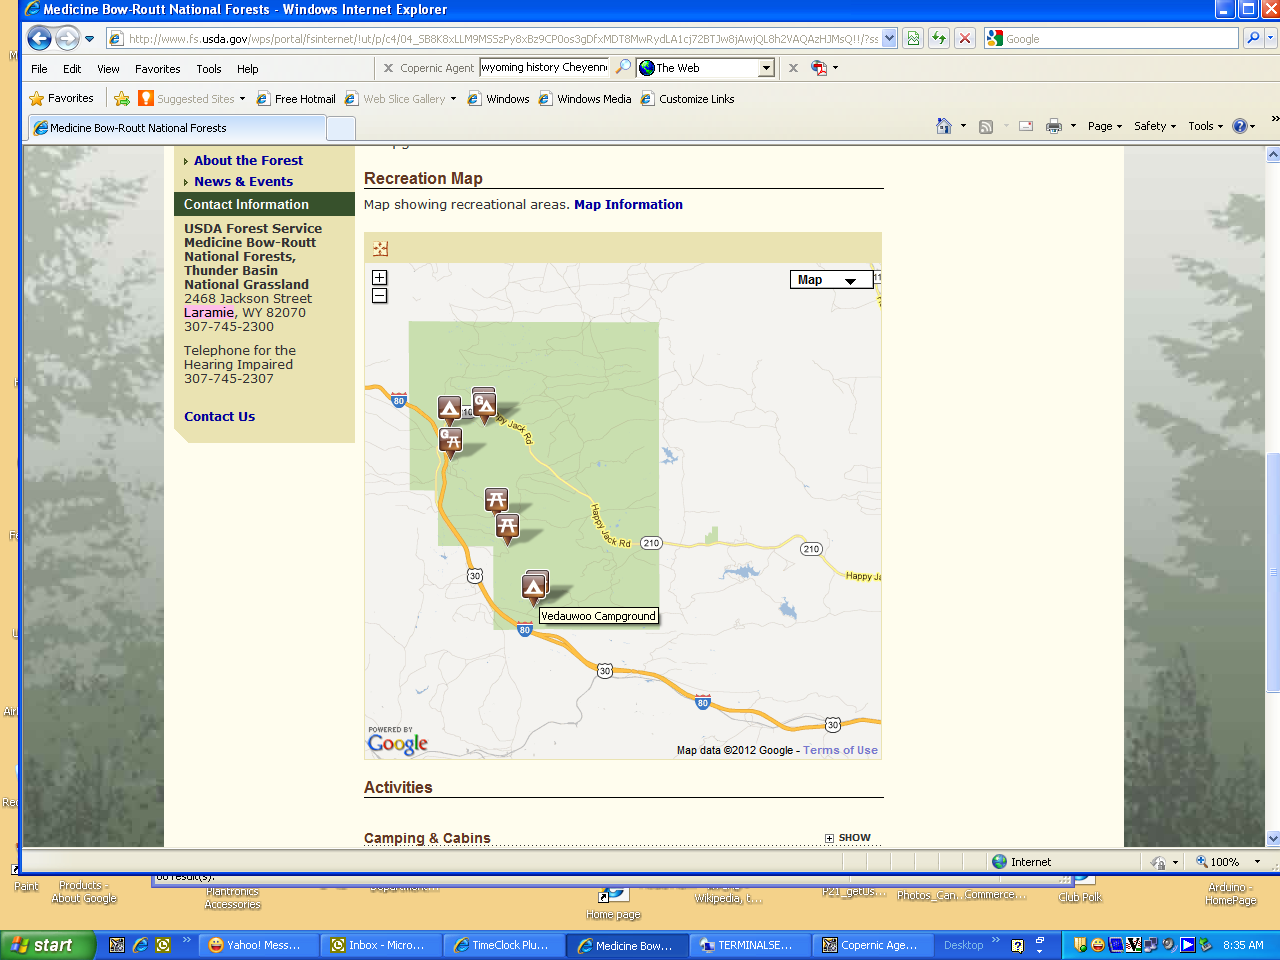Open the Map type dropdown
Image resolution: width=1280 pixels, height=960 pixels.
tap(831, 280)
